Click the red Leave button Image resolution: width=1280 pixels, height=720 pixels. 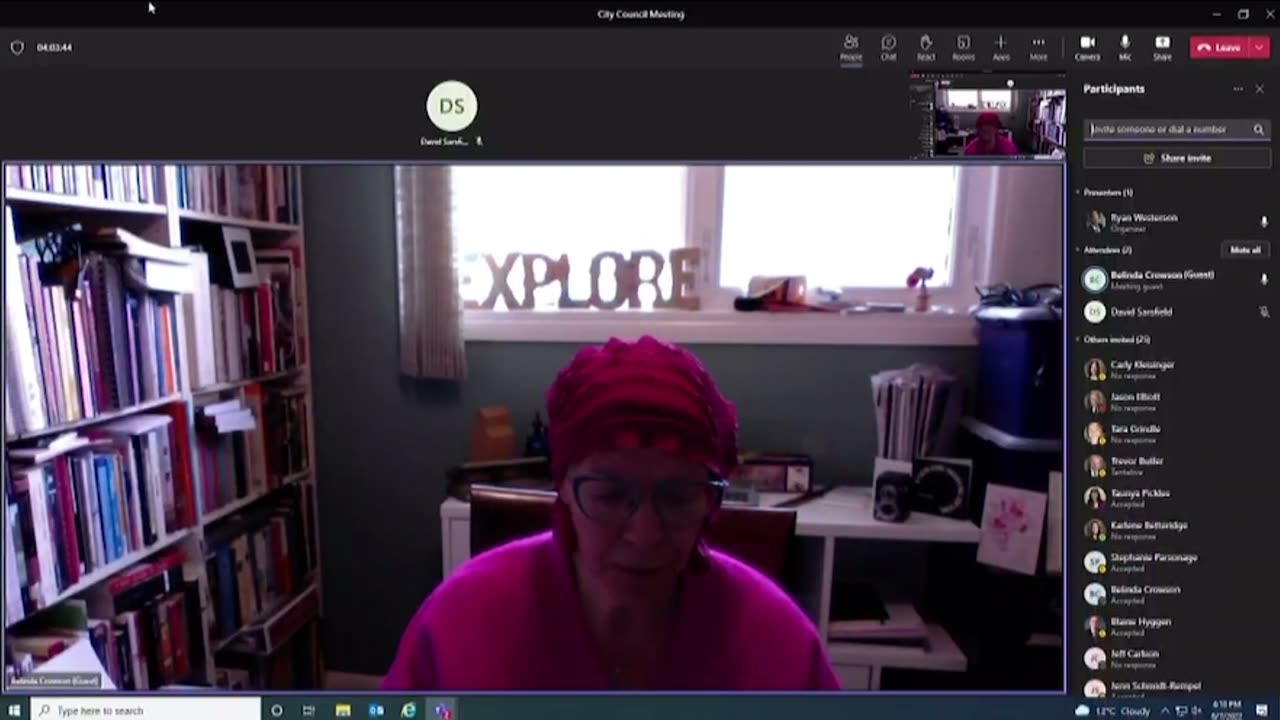[1219, 47]
